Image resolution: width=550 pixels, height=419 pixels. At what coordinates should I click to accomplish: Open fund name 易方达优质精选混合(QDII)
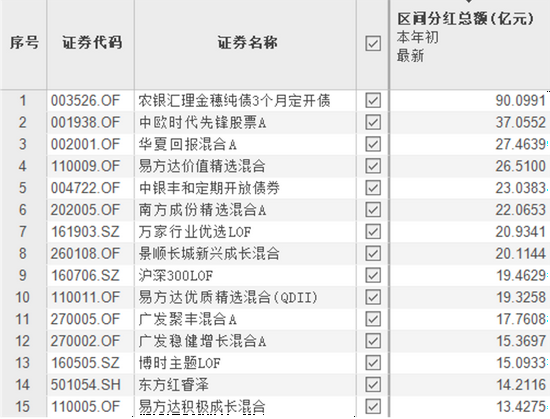point(228,297)
